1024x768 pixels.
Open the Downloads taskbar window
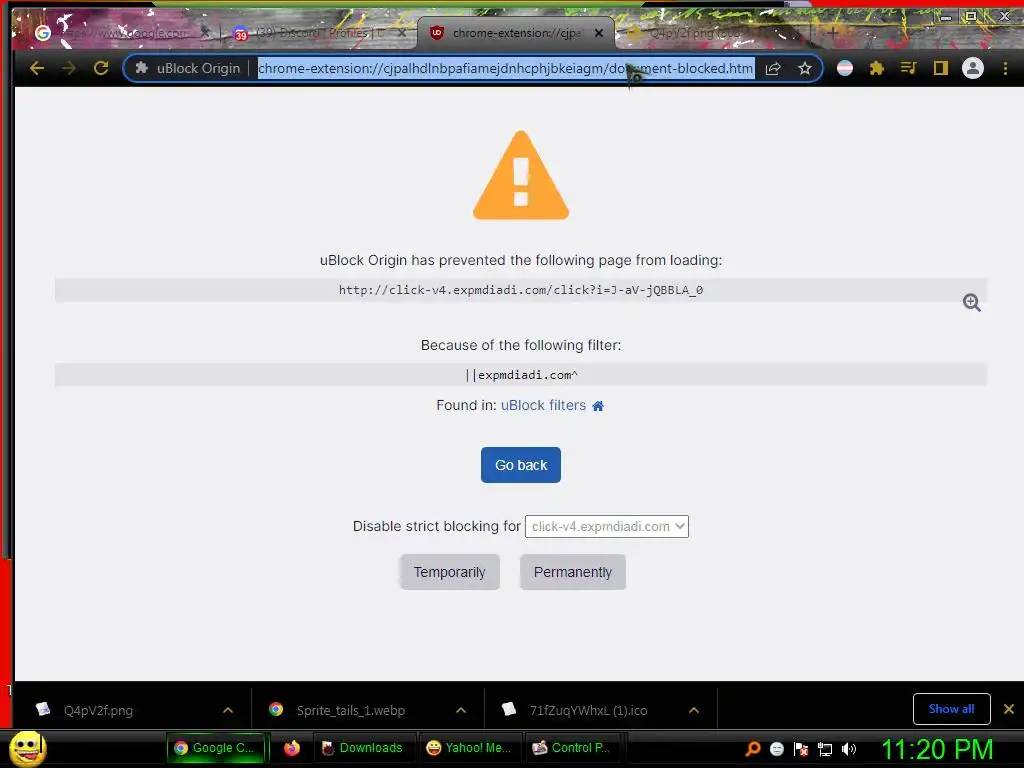[363, 748]
